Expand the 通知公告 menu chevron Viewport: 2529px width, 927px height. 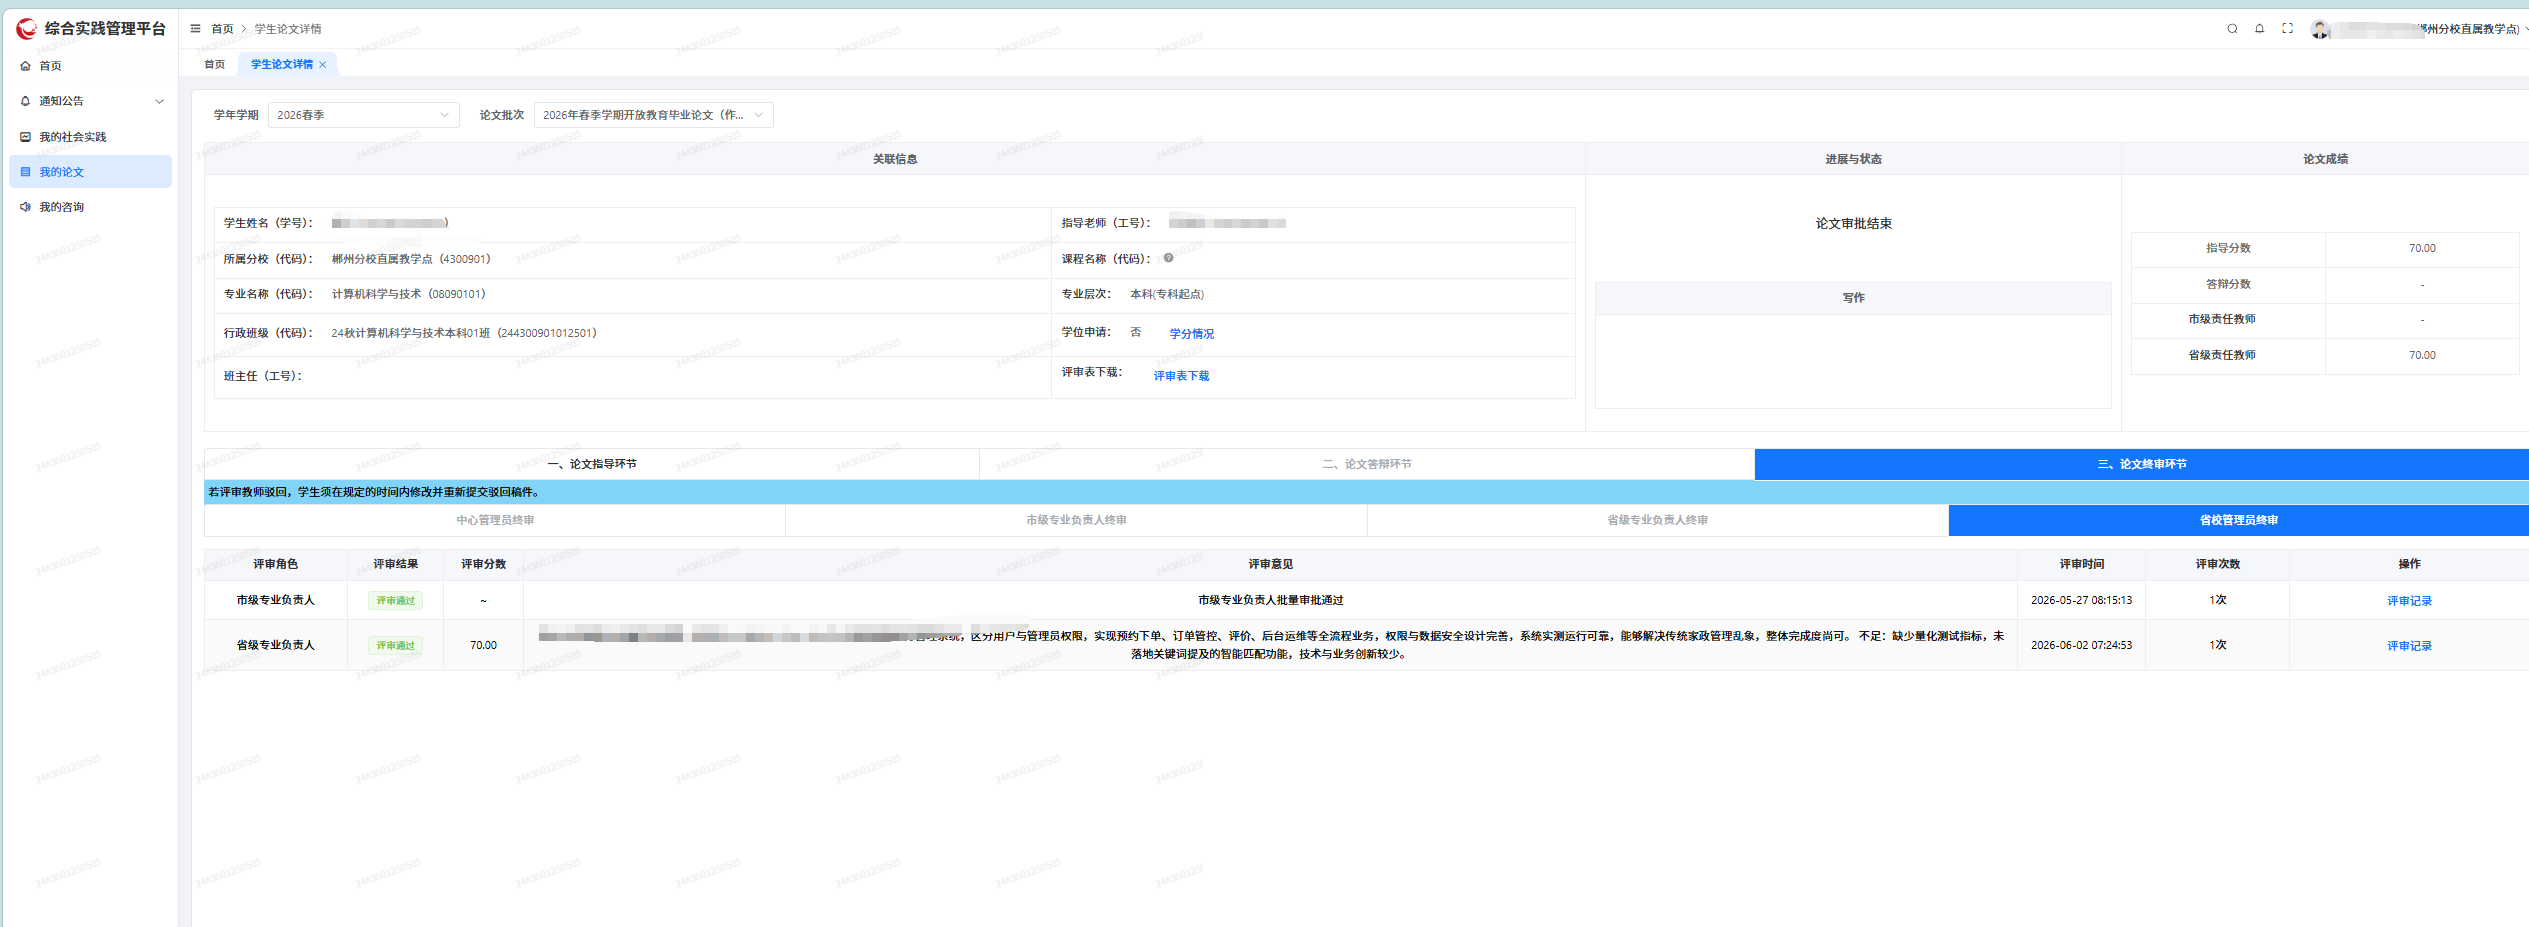159,101
